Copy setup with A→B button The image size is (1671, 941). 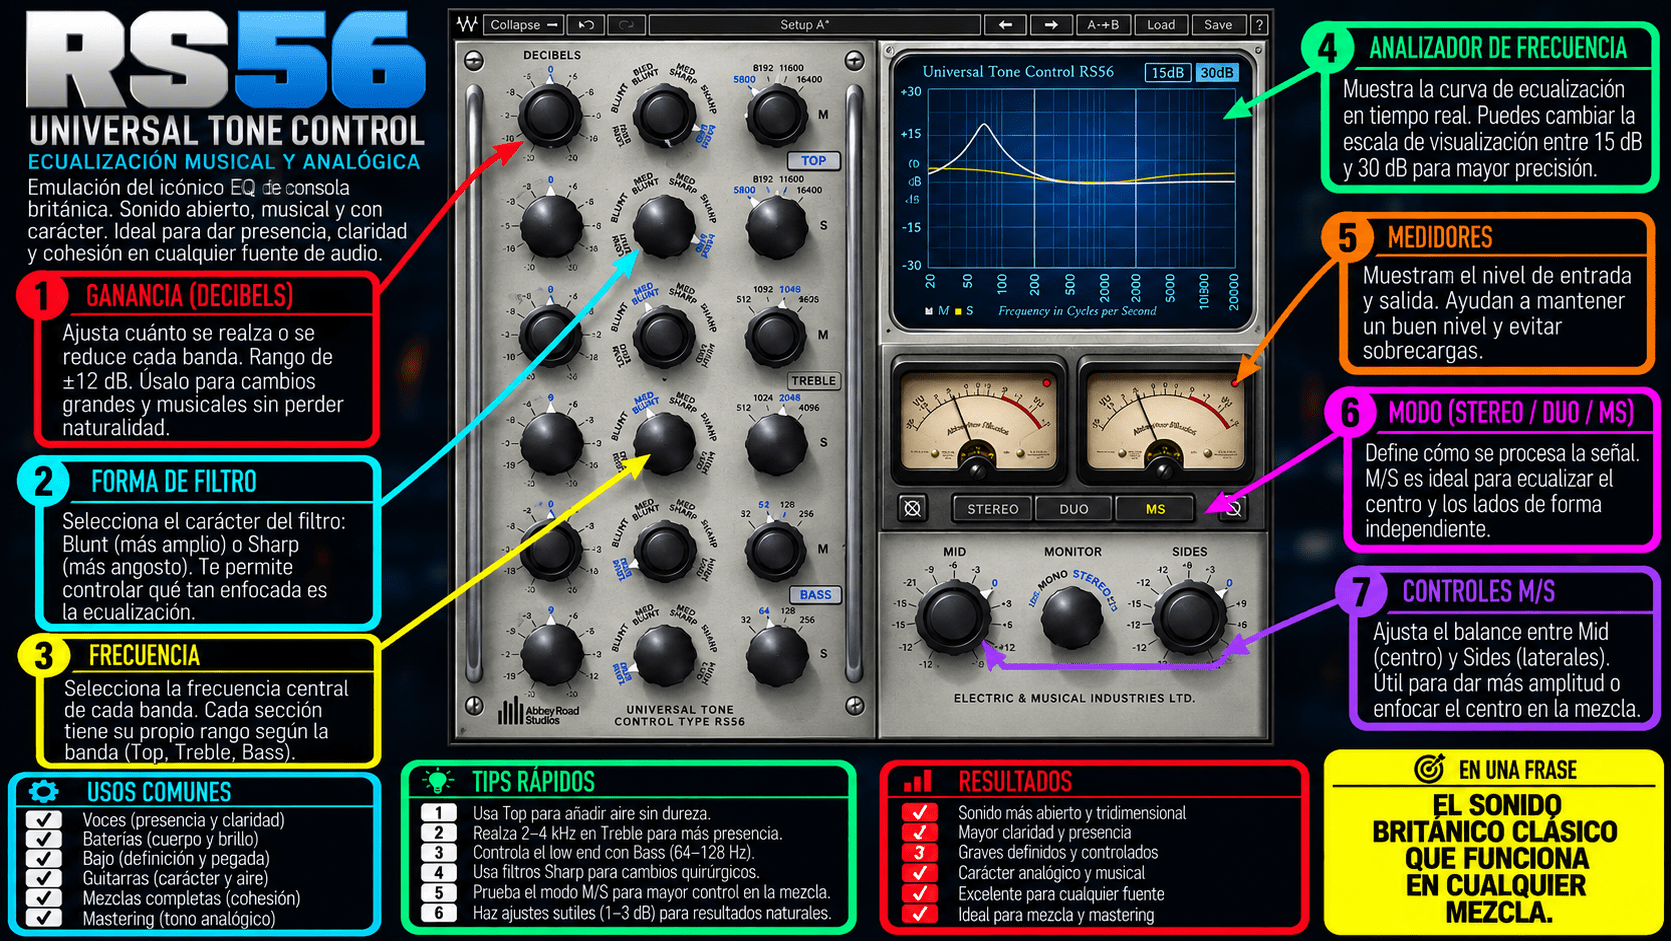pos(1103,25)
